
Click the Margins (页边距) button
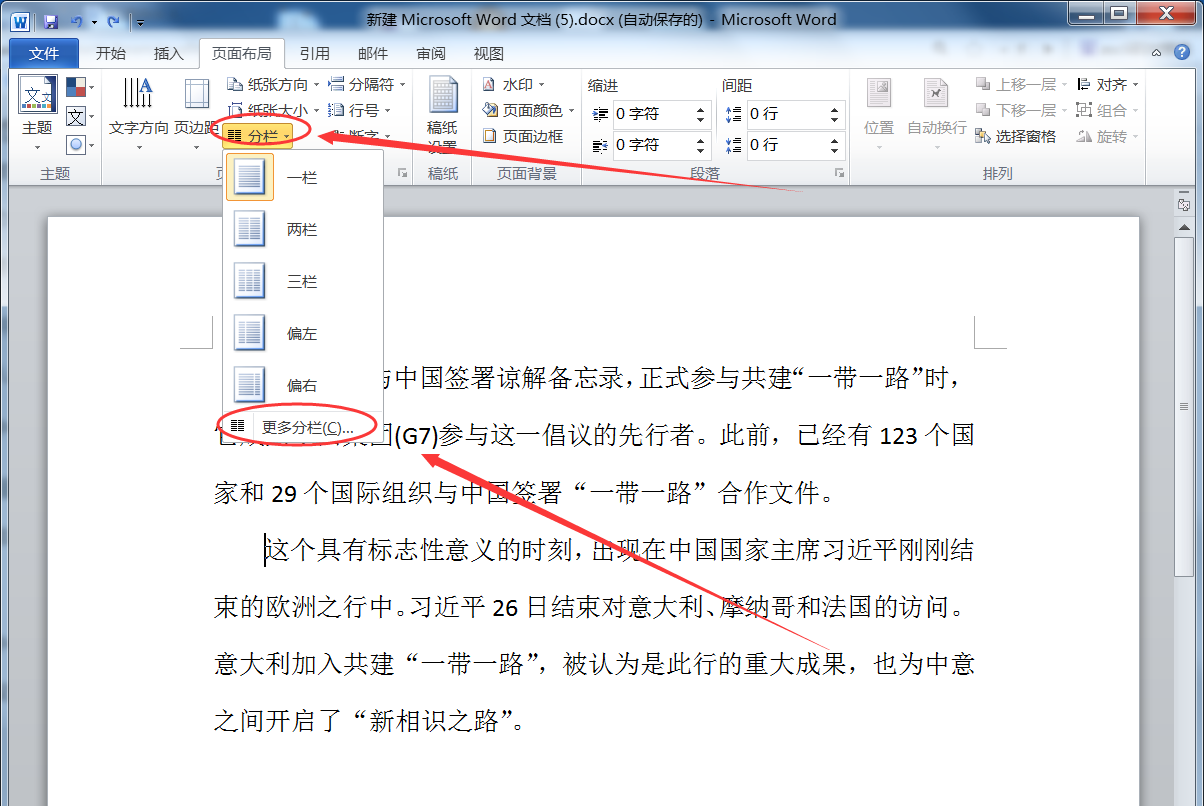point(197,113)
